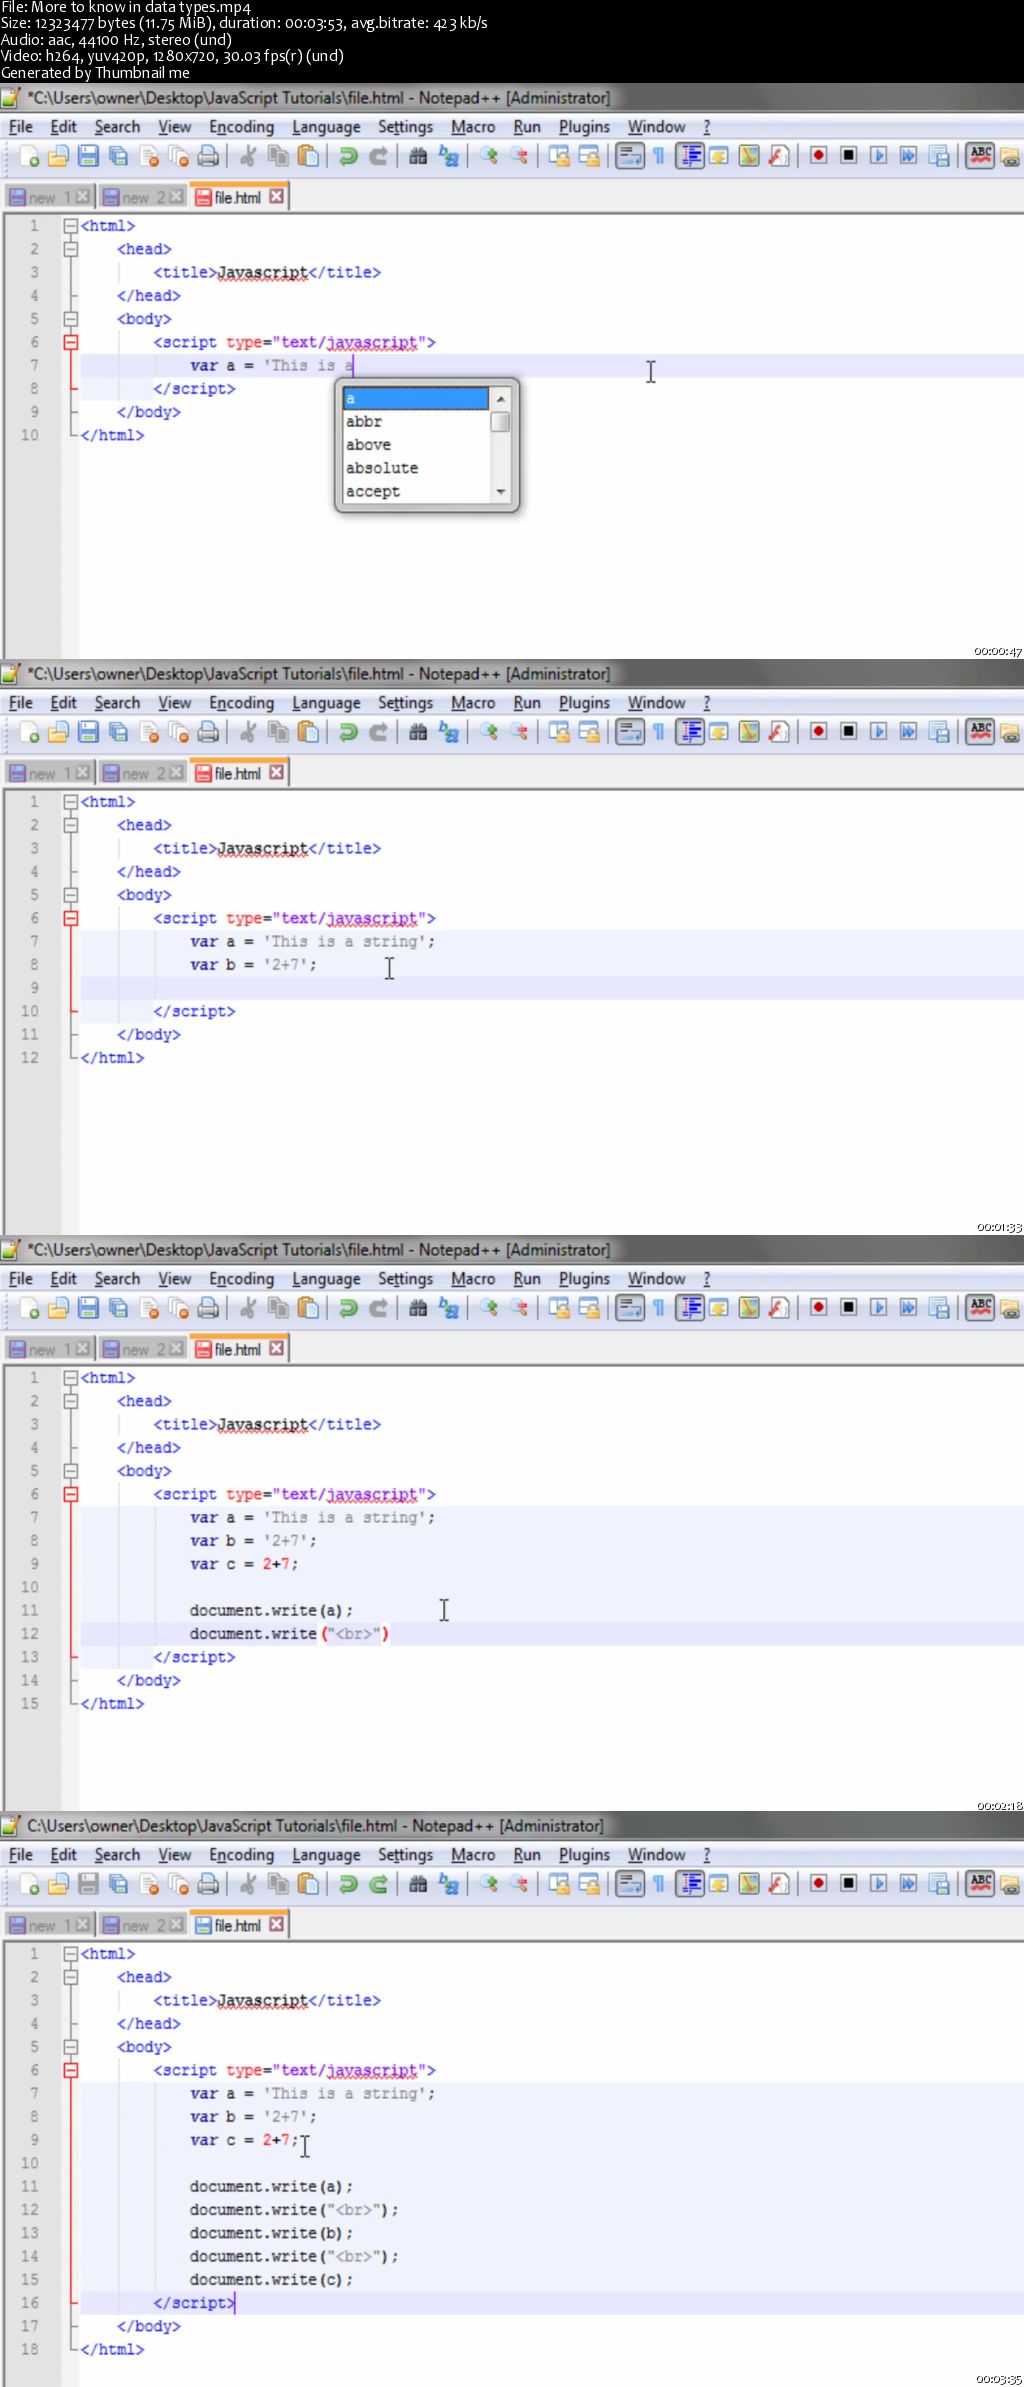Click the Cut scissors icon in the 00:01:33 frame
Screen dimensions: 1024x2387
tap(247, 732)
